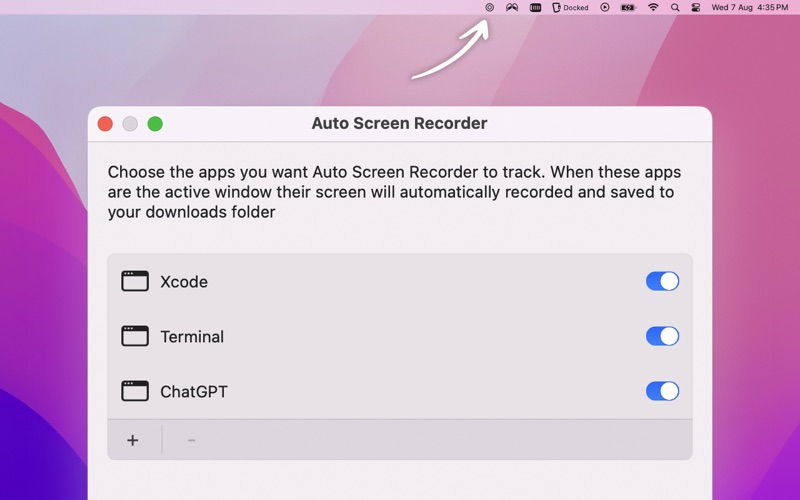
Task: Close the Auto Screen Recorder window
Action: tap(105, 124)
